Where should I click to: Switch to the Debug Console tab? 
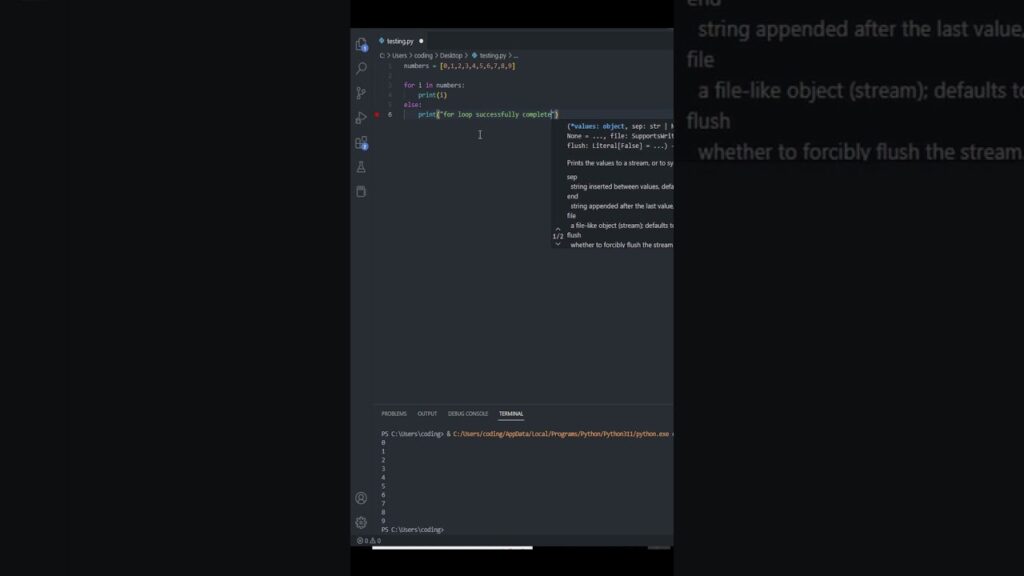point(468,414)
